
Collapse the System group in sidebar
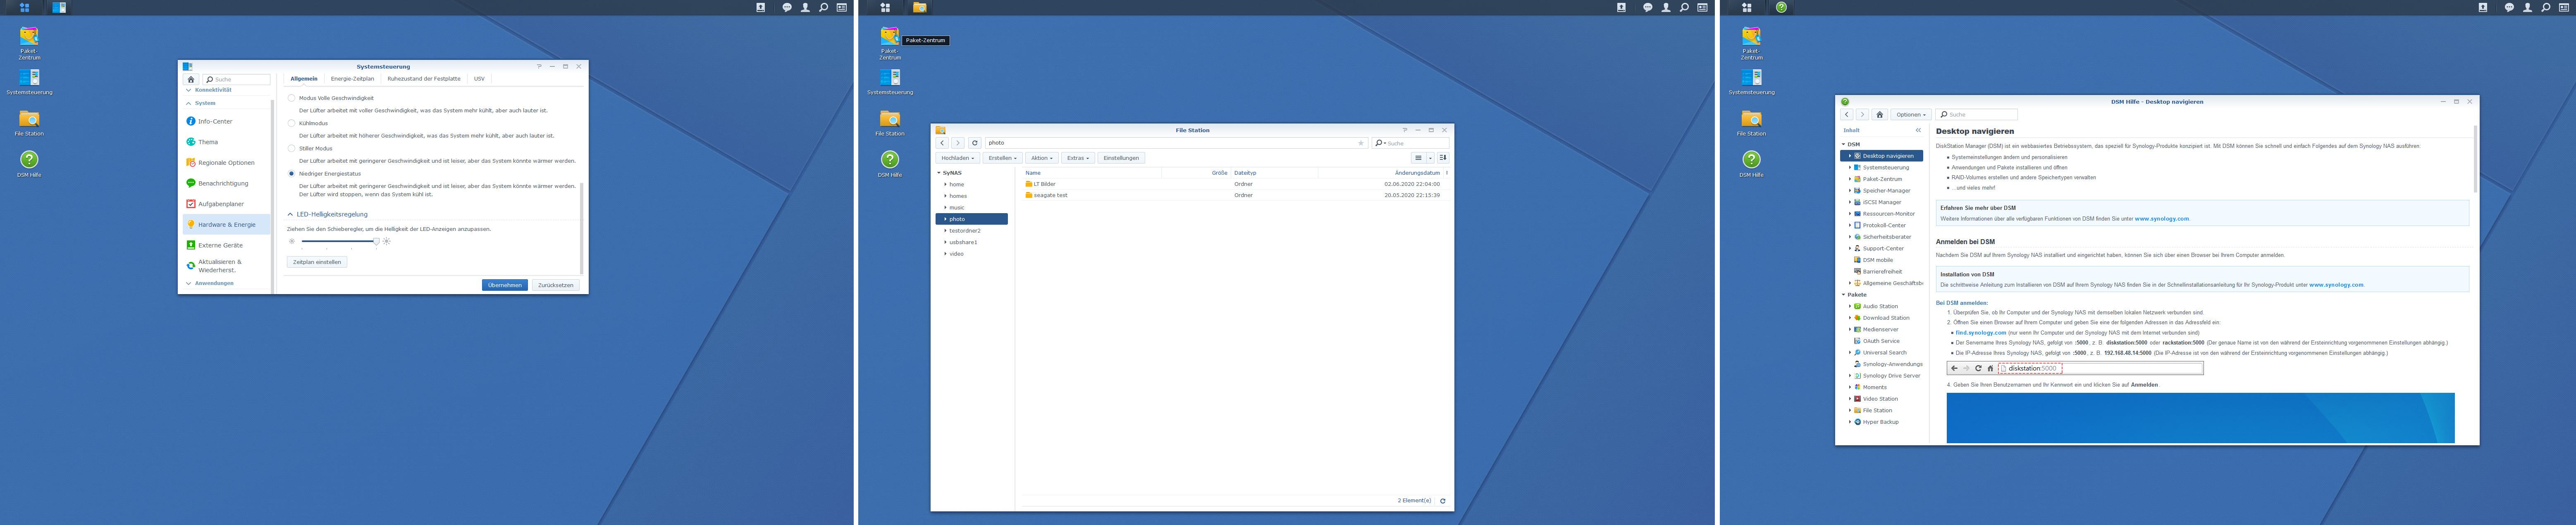(188, 103)
